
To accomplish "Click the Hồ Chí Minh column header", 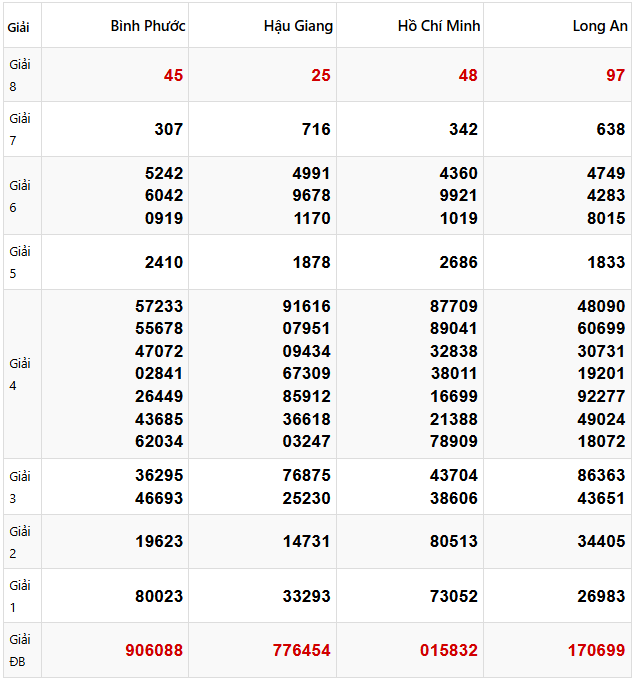I will click(438, 26).
